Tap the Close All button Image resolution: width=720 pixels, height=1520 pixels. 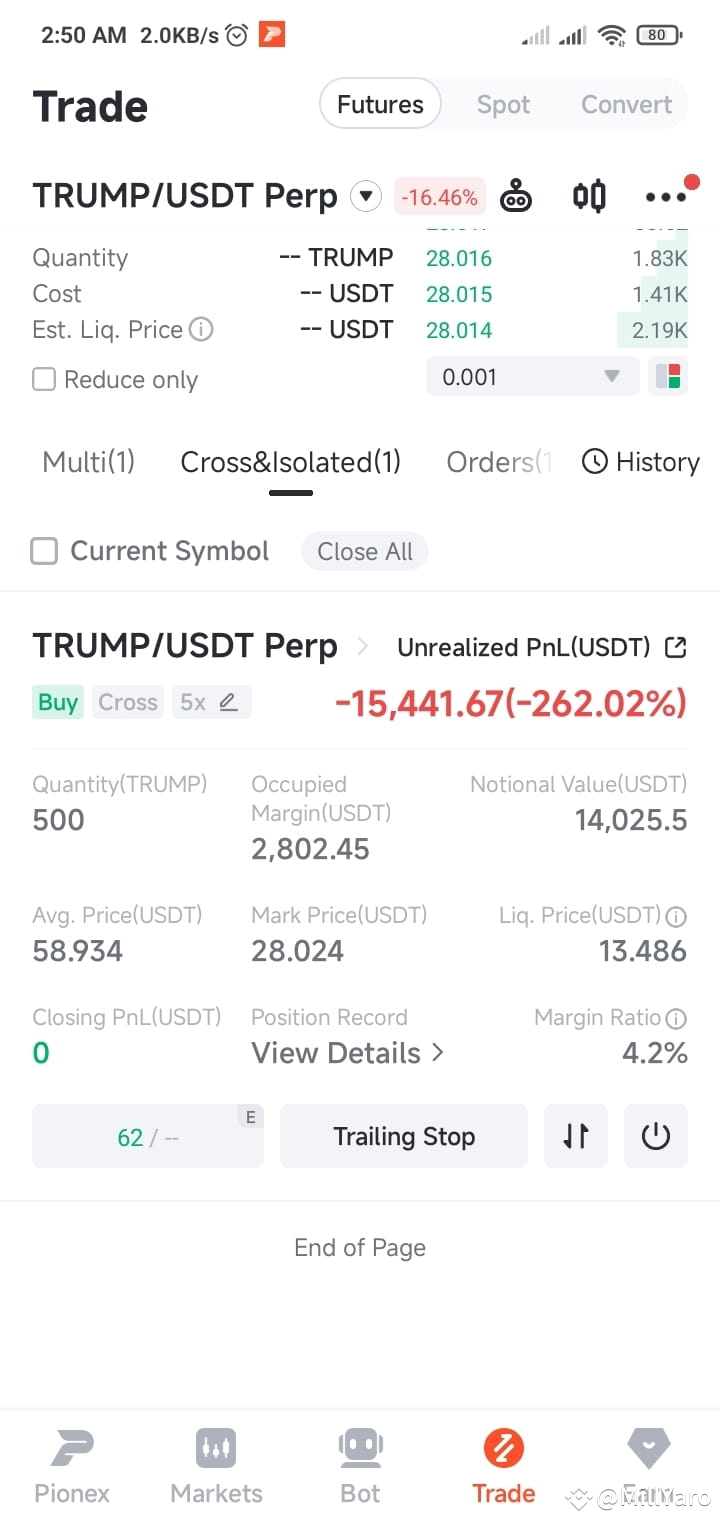coord(365,551)
